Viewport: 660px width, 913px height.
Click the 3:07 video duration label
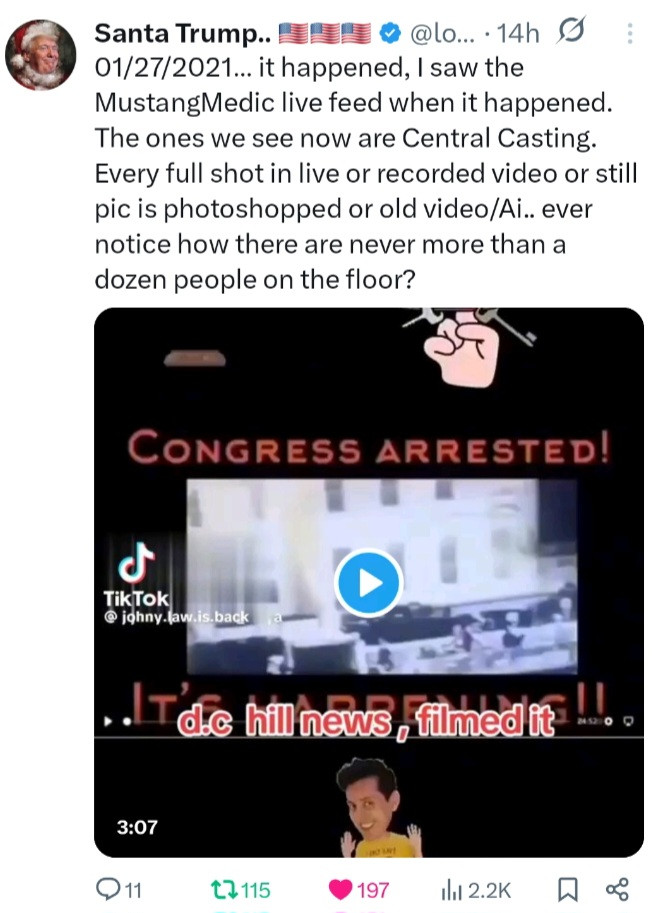point(137,827)
